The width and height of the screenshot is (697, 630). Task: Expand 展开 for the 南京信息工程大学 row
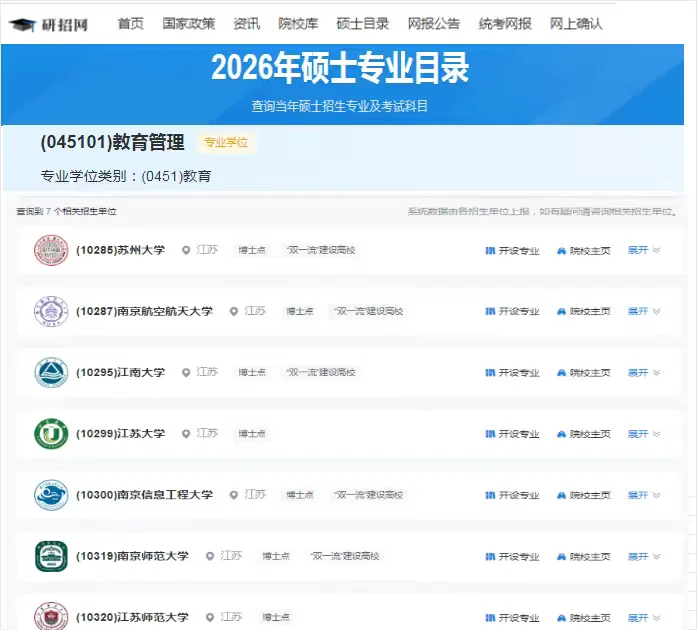click(644, 495)
